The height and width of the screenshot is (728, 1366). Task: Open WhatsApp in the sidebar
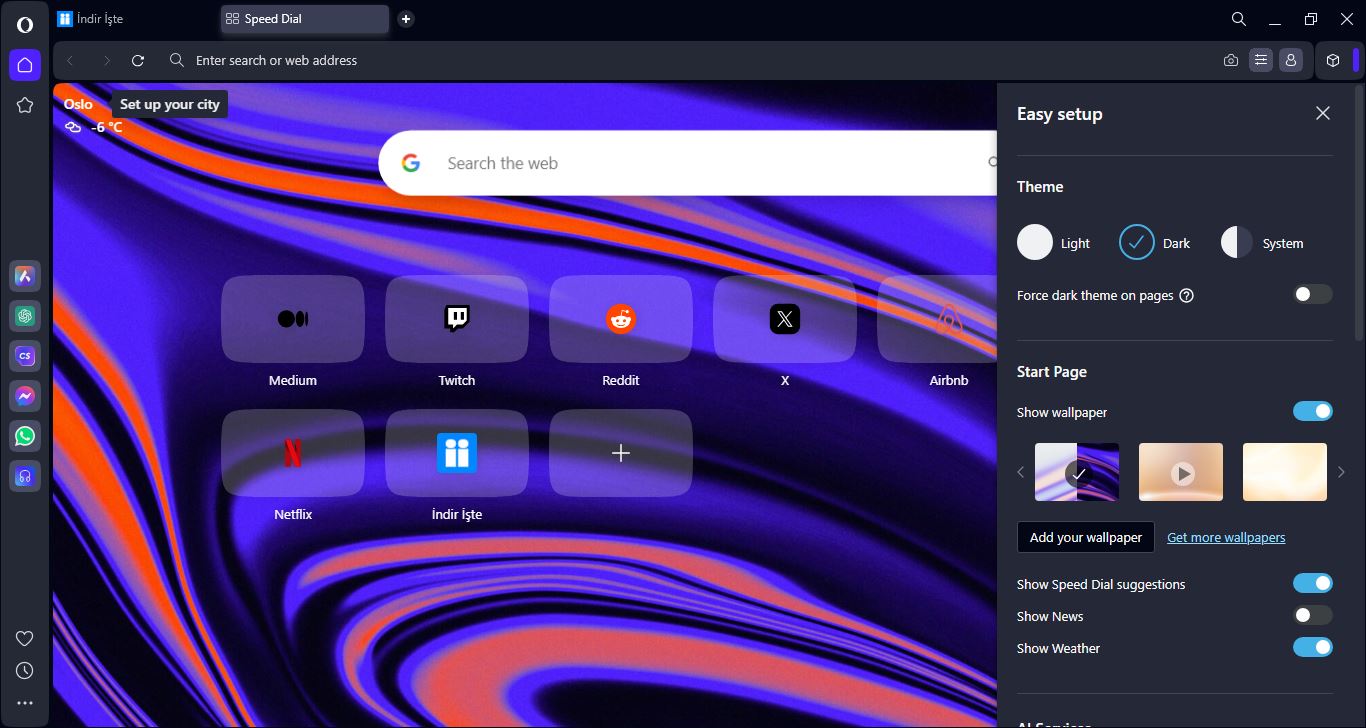(x=25, y=436)
